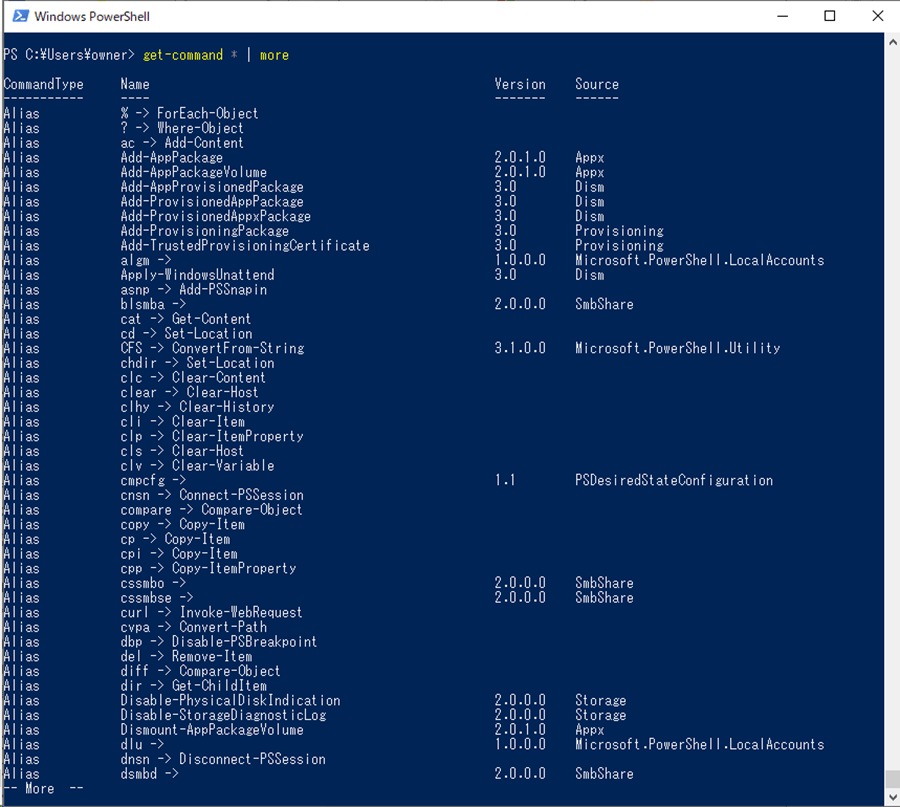
Task: Click the "Add-ProvisioningPackage" name
Action: tap(204, 231)
